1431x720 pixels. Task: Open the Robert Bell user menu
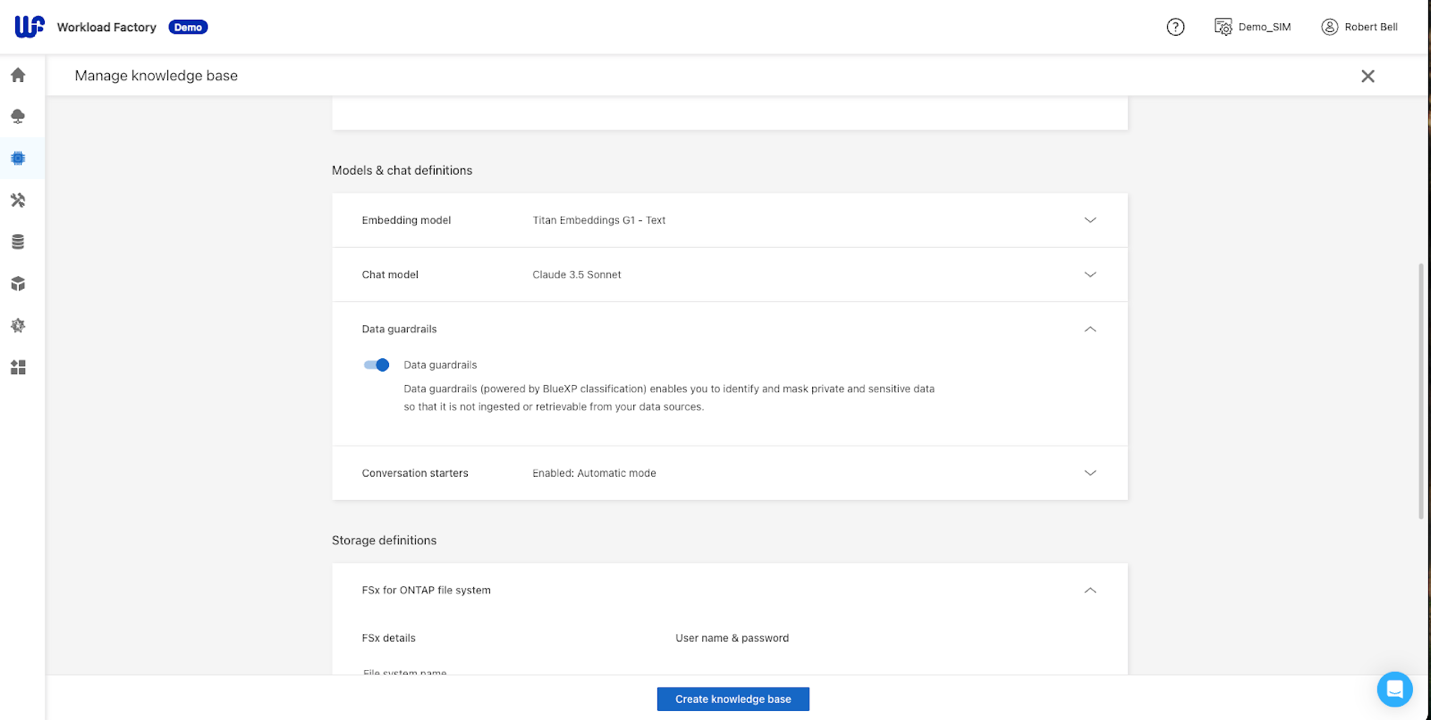(x=1359, y=27)
